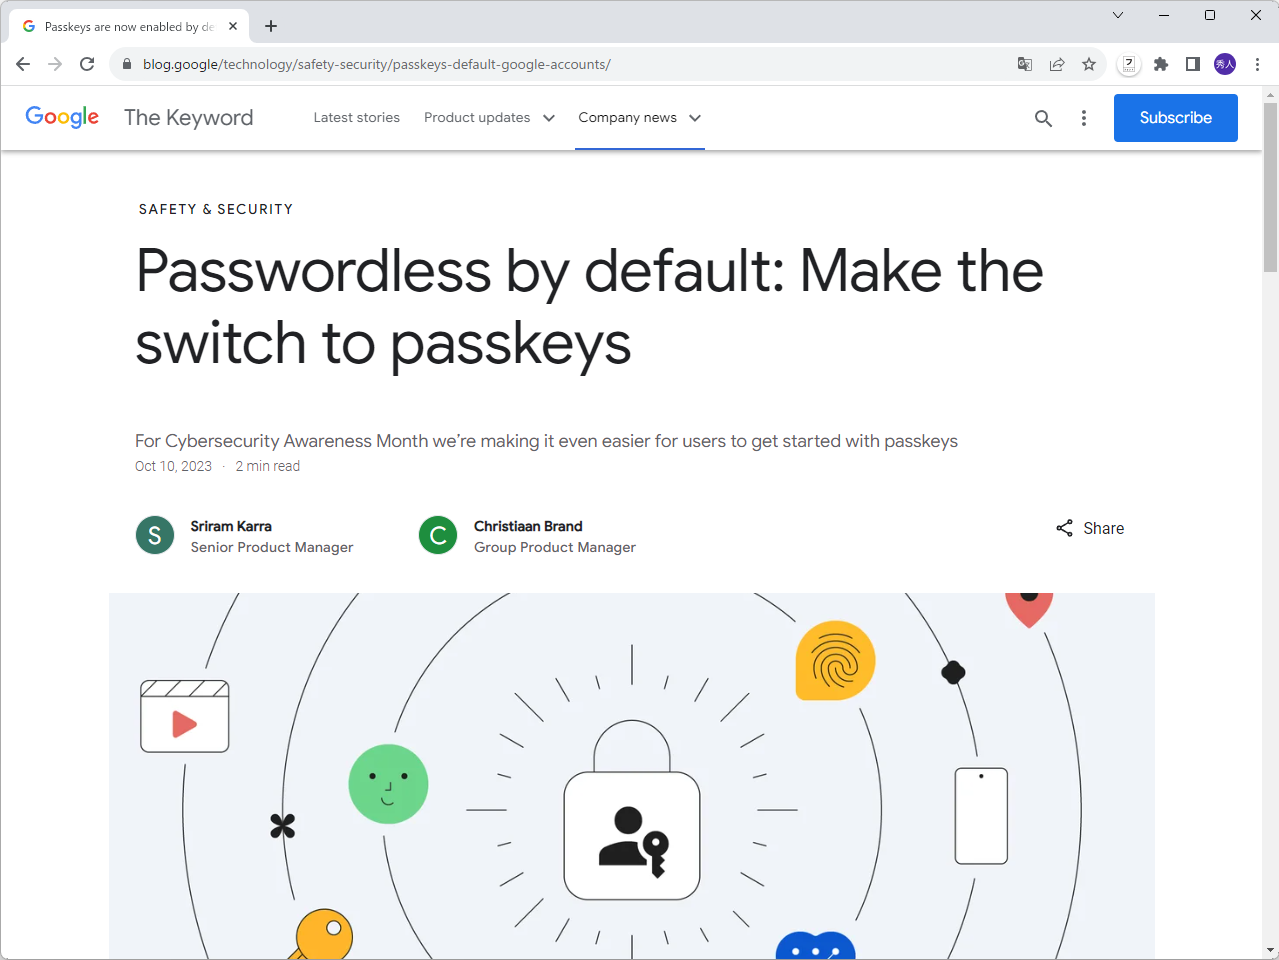The height and width of the screenshot is (960, 1279).
Task: Toggle the browser side panel
Action: [x=1193, y=64]
